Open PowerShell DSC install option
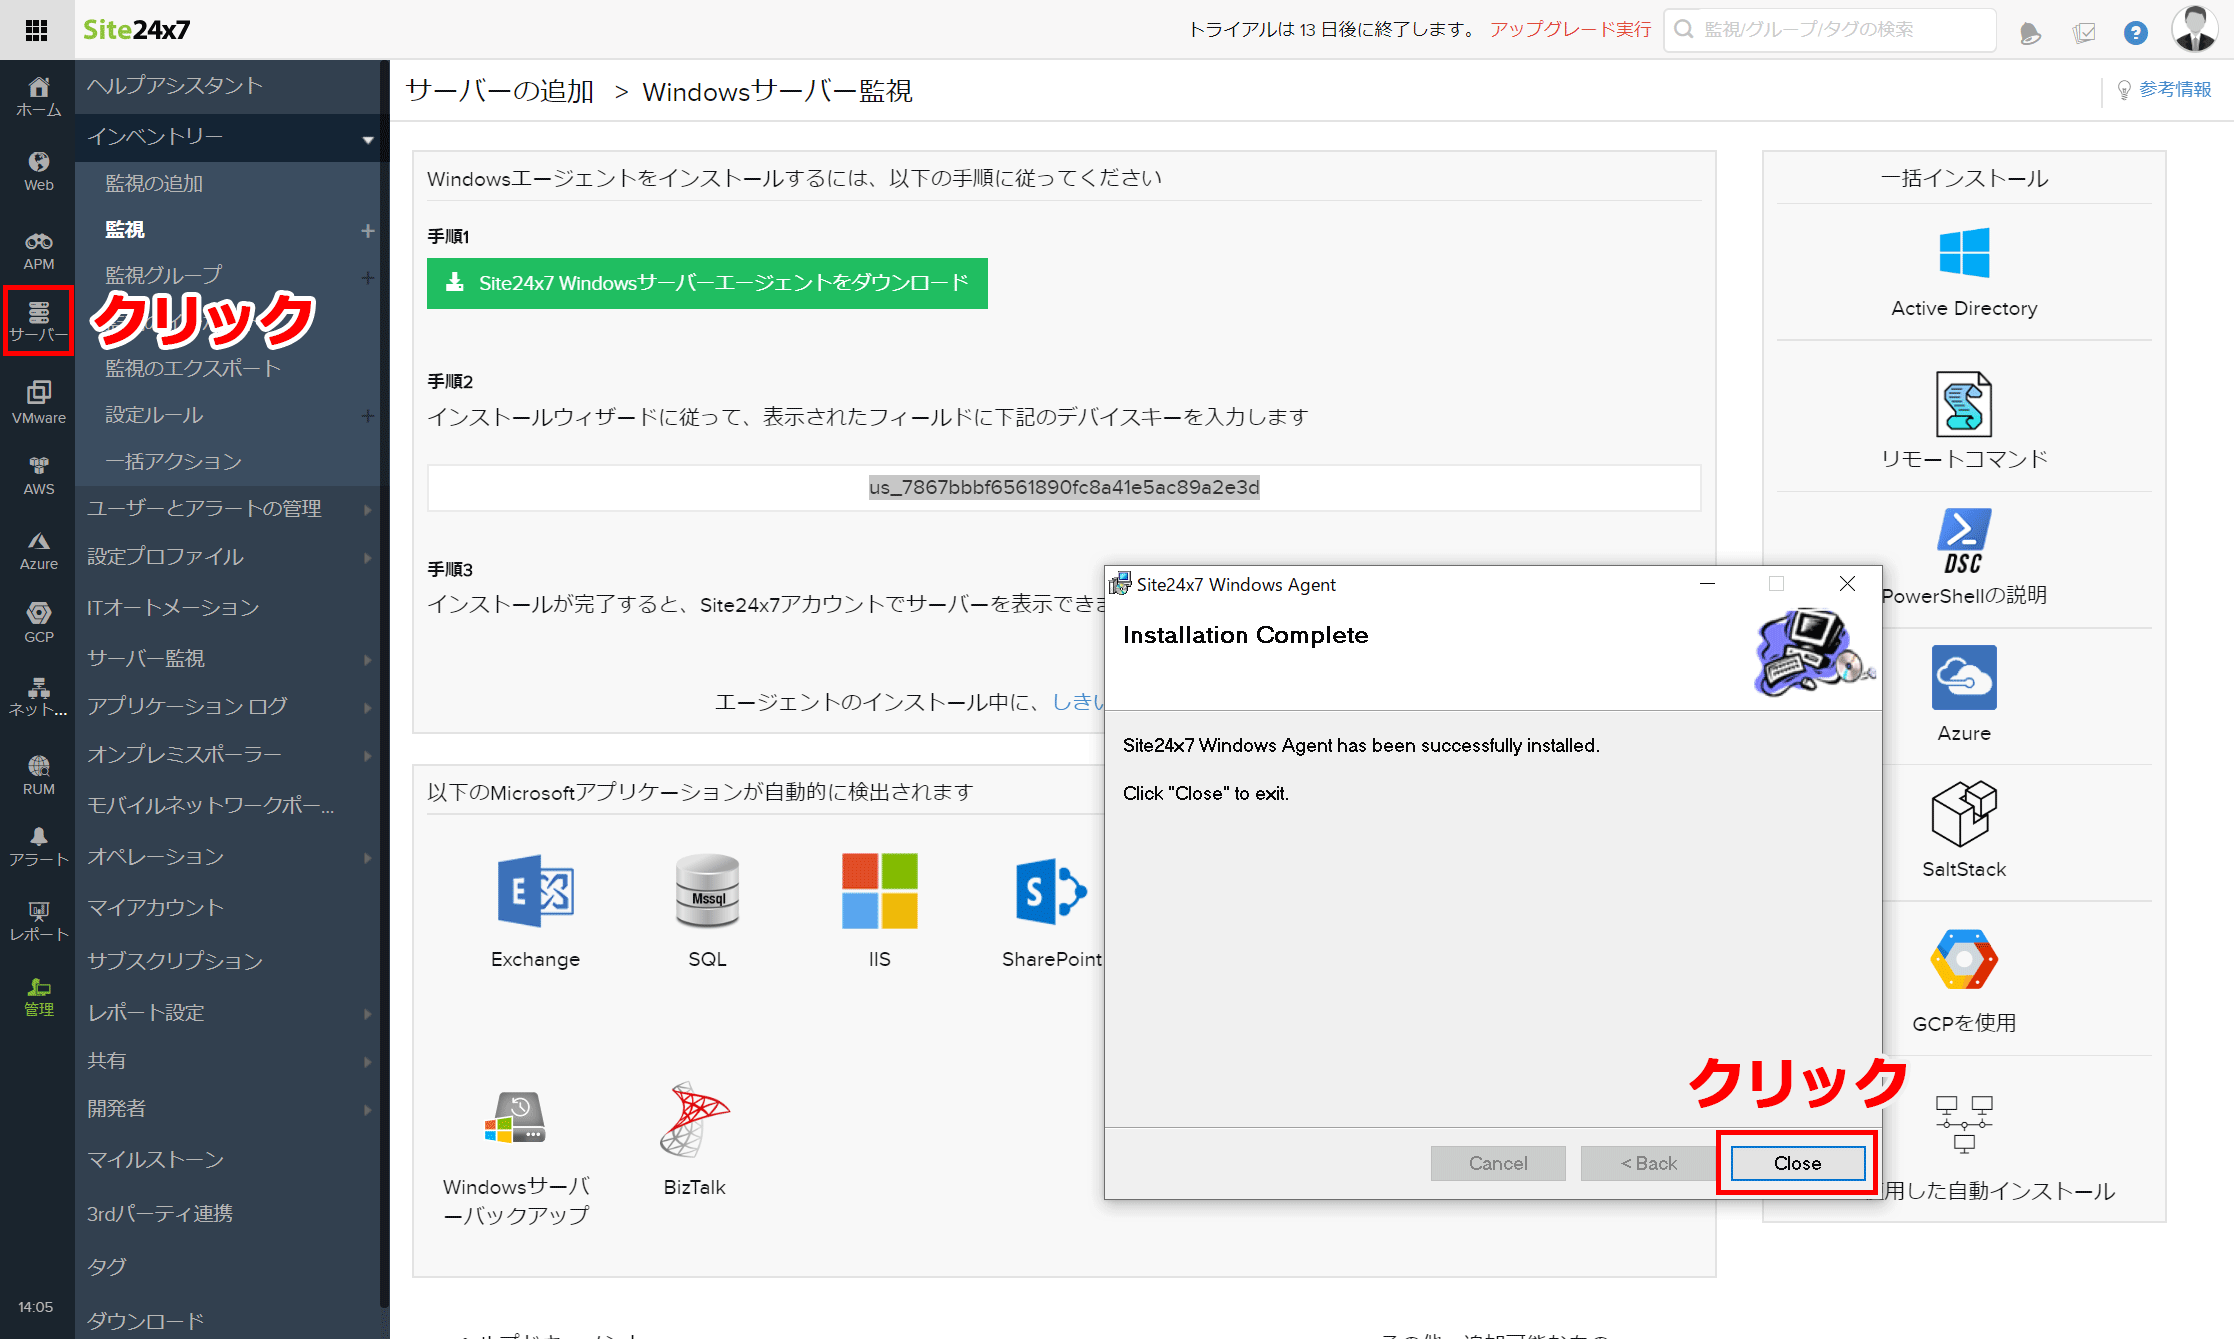Image resolution: width=2234 pixels, height=1339 pixels. (x=1964, y=556)
